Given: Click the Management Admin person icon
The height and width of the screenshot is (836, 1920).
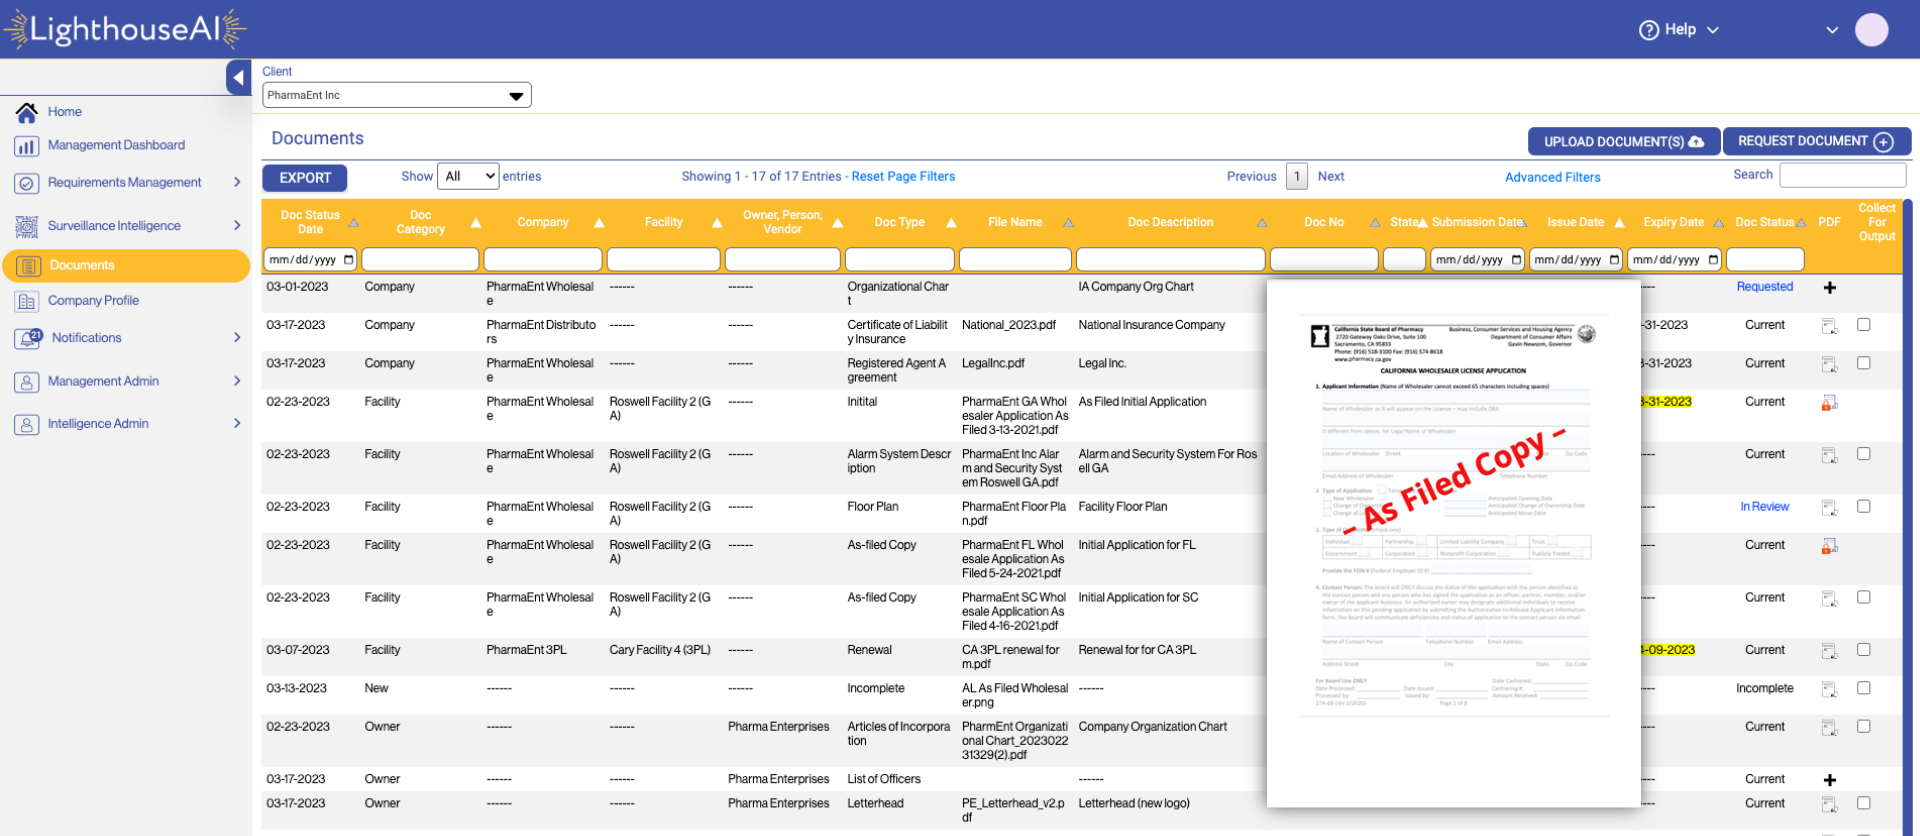Looking at the screenshot, I should [27, 382].
